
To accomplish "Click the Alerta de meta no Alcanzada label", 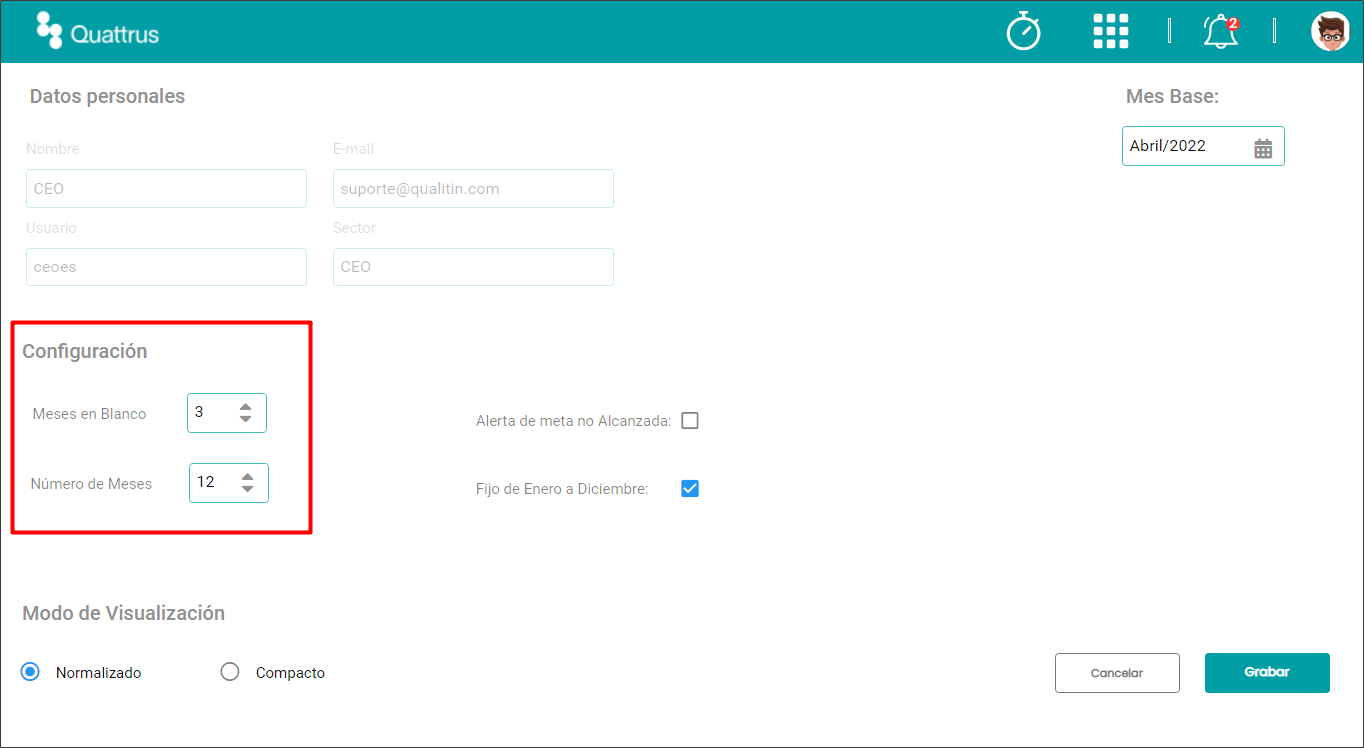I will coord(574,421).
